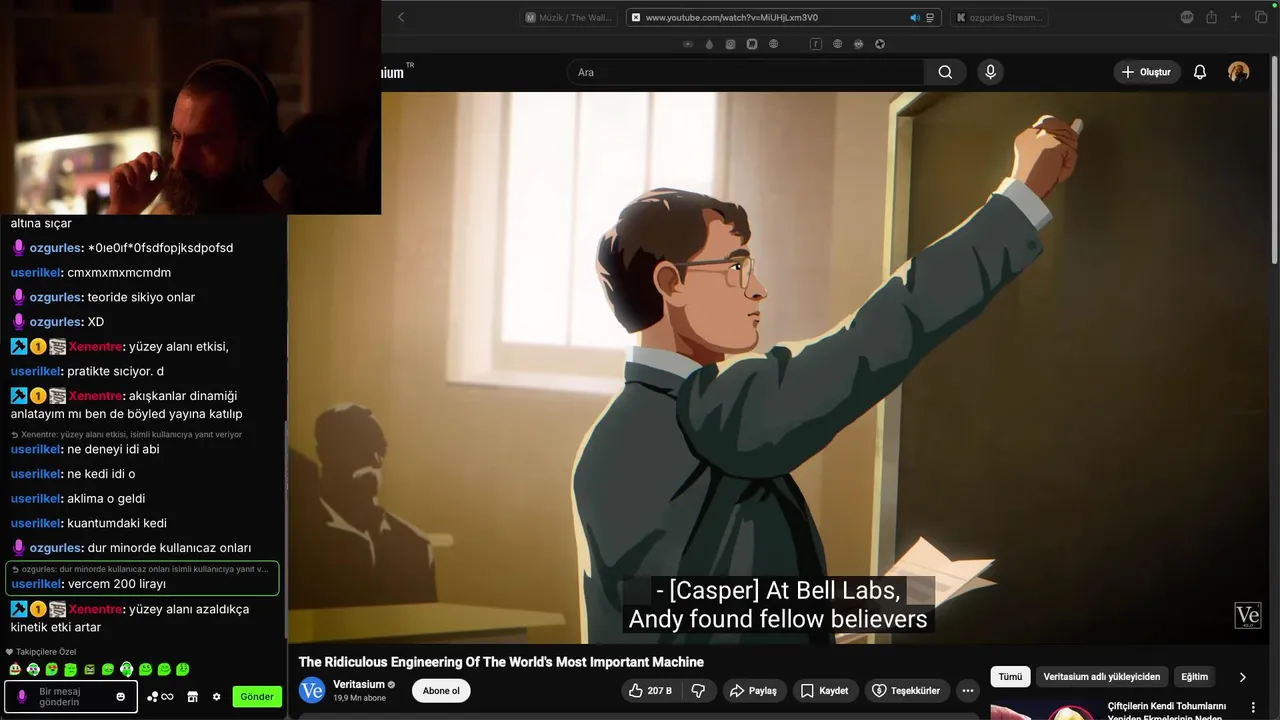Image resolution: width=1280 pixels, height=720 pixels.
Task: Open chat settings gear icon
Action: tap(216, 697)
